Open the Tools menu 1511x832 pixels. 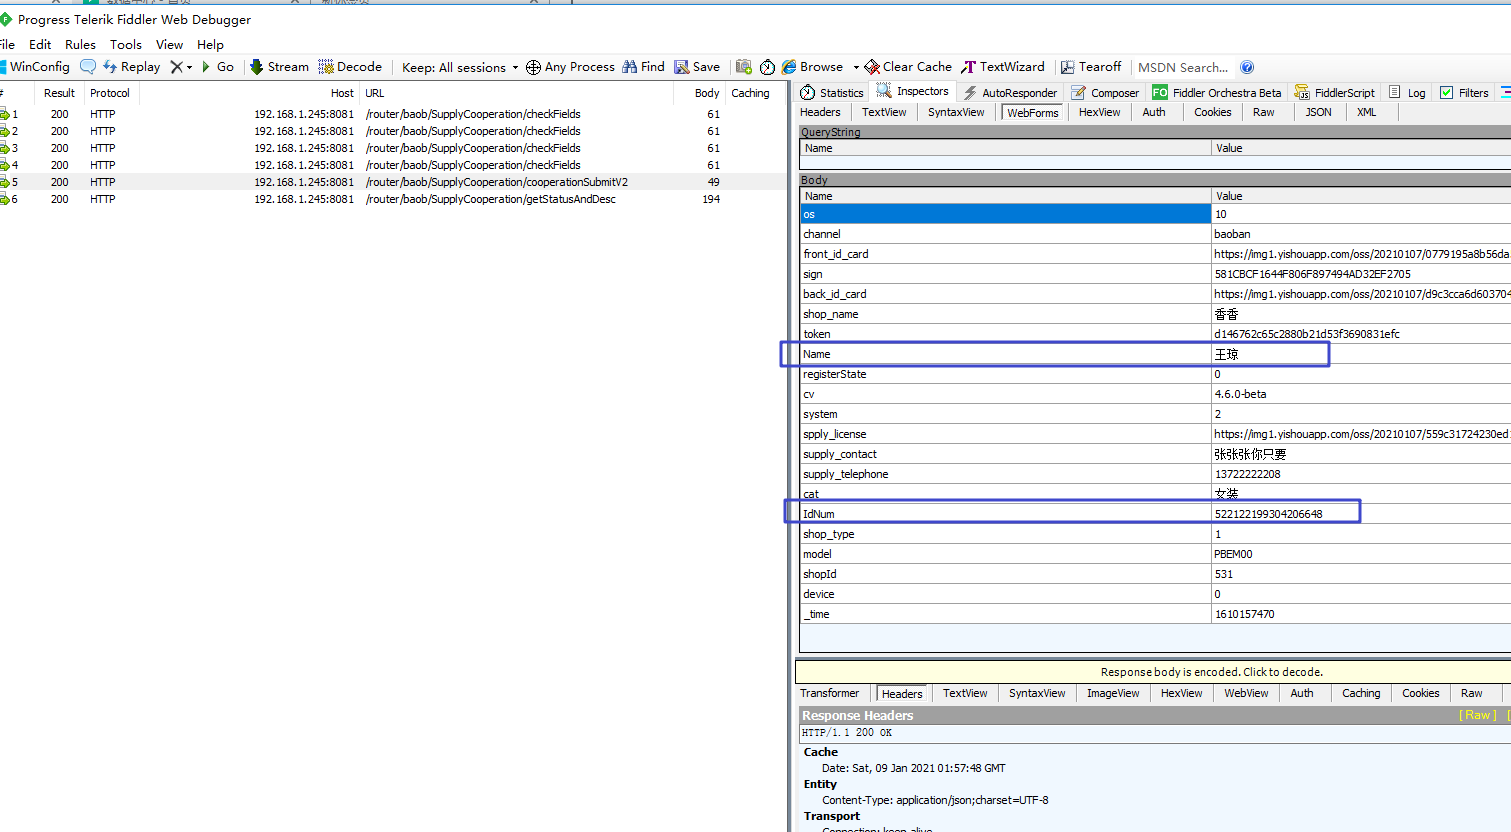[x=126, y=45]
